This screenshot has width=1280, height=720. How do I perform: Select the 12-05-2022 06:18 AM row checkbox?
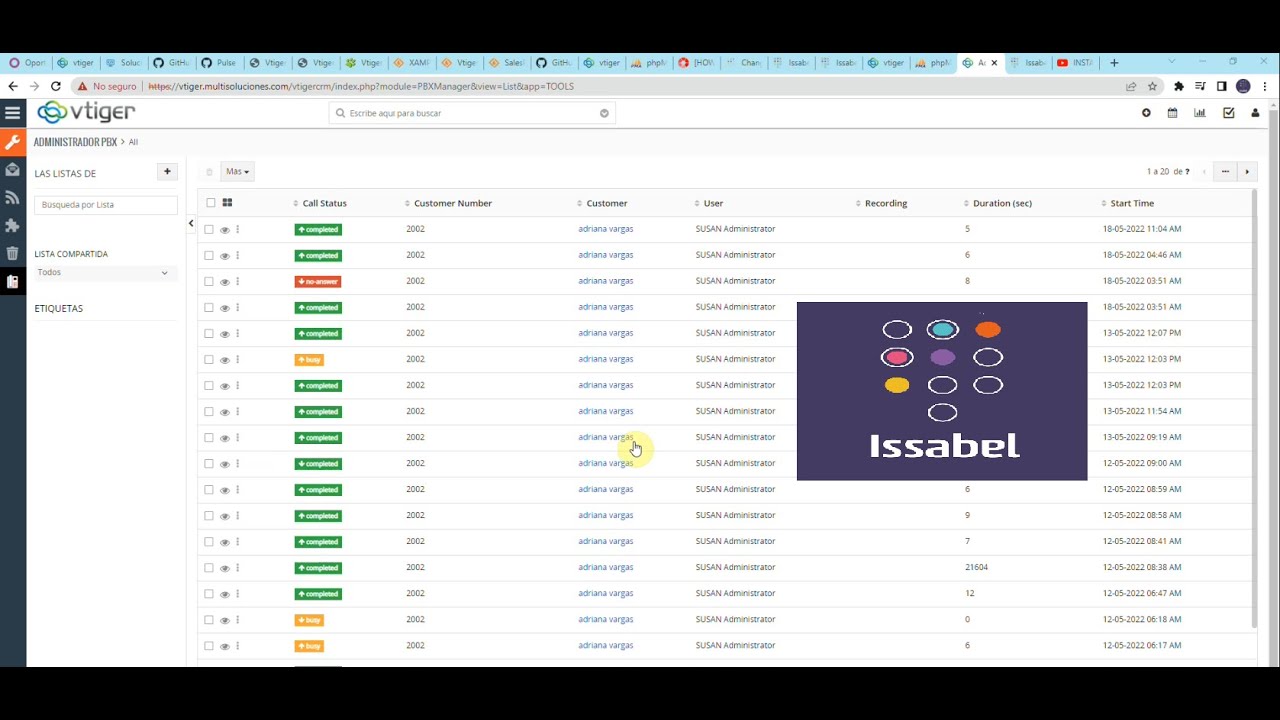point(209,619)
